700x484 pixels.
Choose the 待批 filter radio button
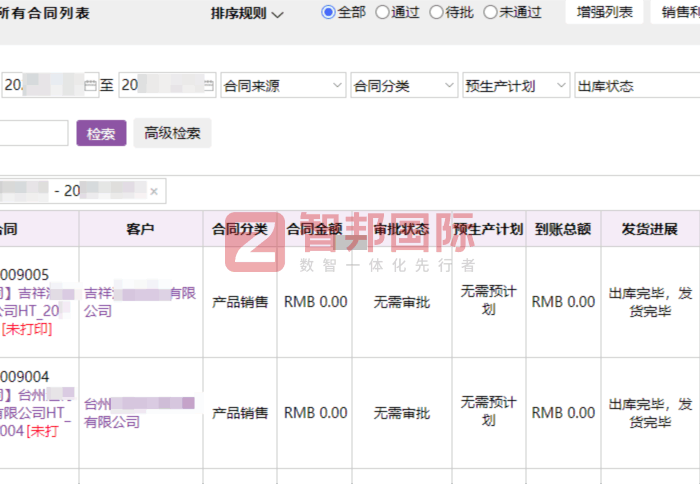tap(436, 12)
